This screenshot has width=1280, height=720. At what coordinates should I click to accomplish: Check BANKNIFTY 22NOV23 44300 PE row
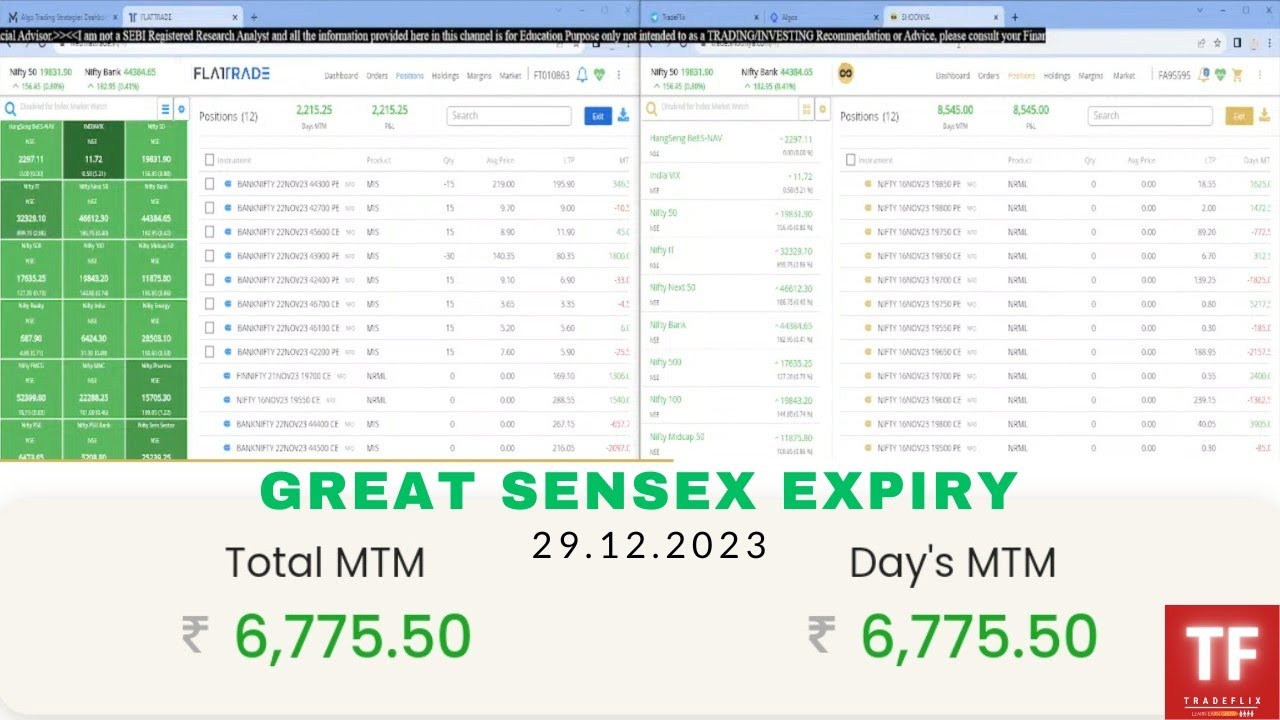point(209,184)
